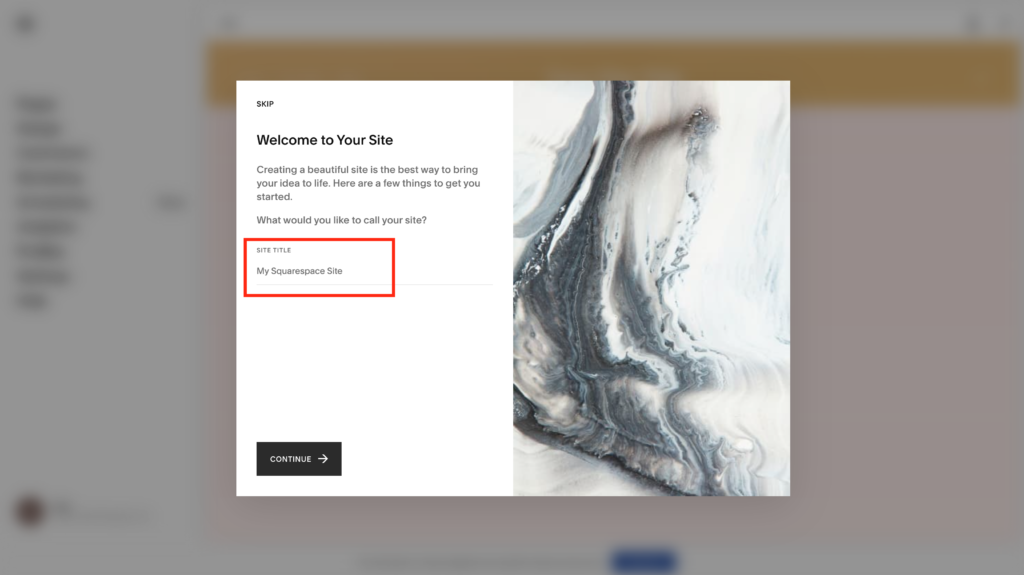Select the last blurred sidebar menu item

tap(32, 301)
